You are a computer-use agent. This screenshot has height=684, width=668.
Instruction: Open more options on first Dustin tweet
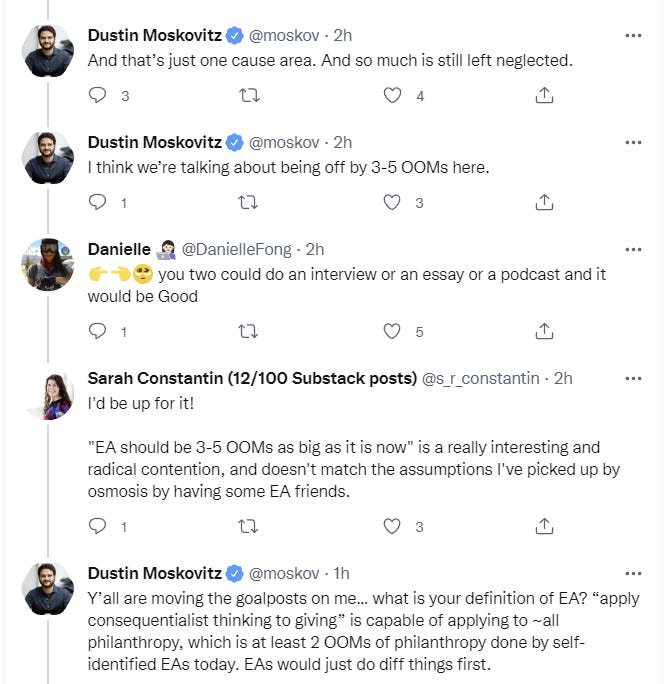tap(632, 35)
